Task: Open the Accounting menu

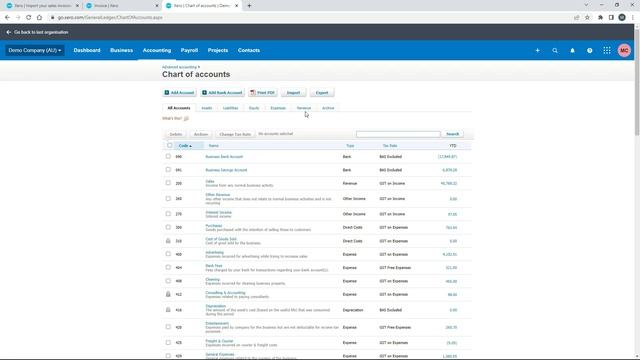Action: (157, 51)
